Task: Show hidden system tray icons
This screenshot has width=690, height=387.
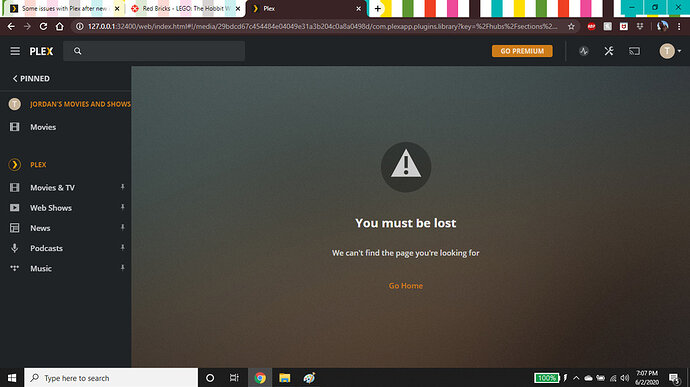Action: pyautogui.click(x=576, y=378)
